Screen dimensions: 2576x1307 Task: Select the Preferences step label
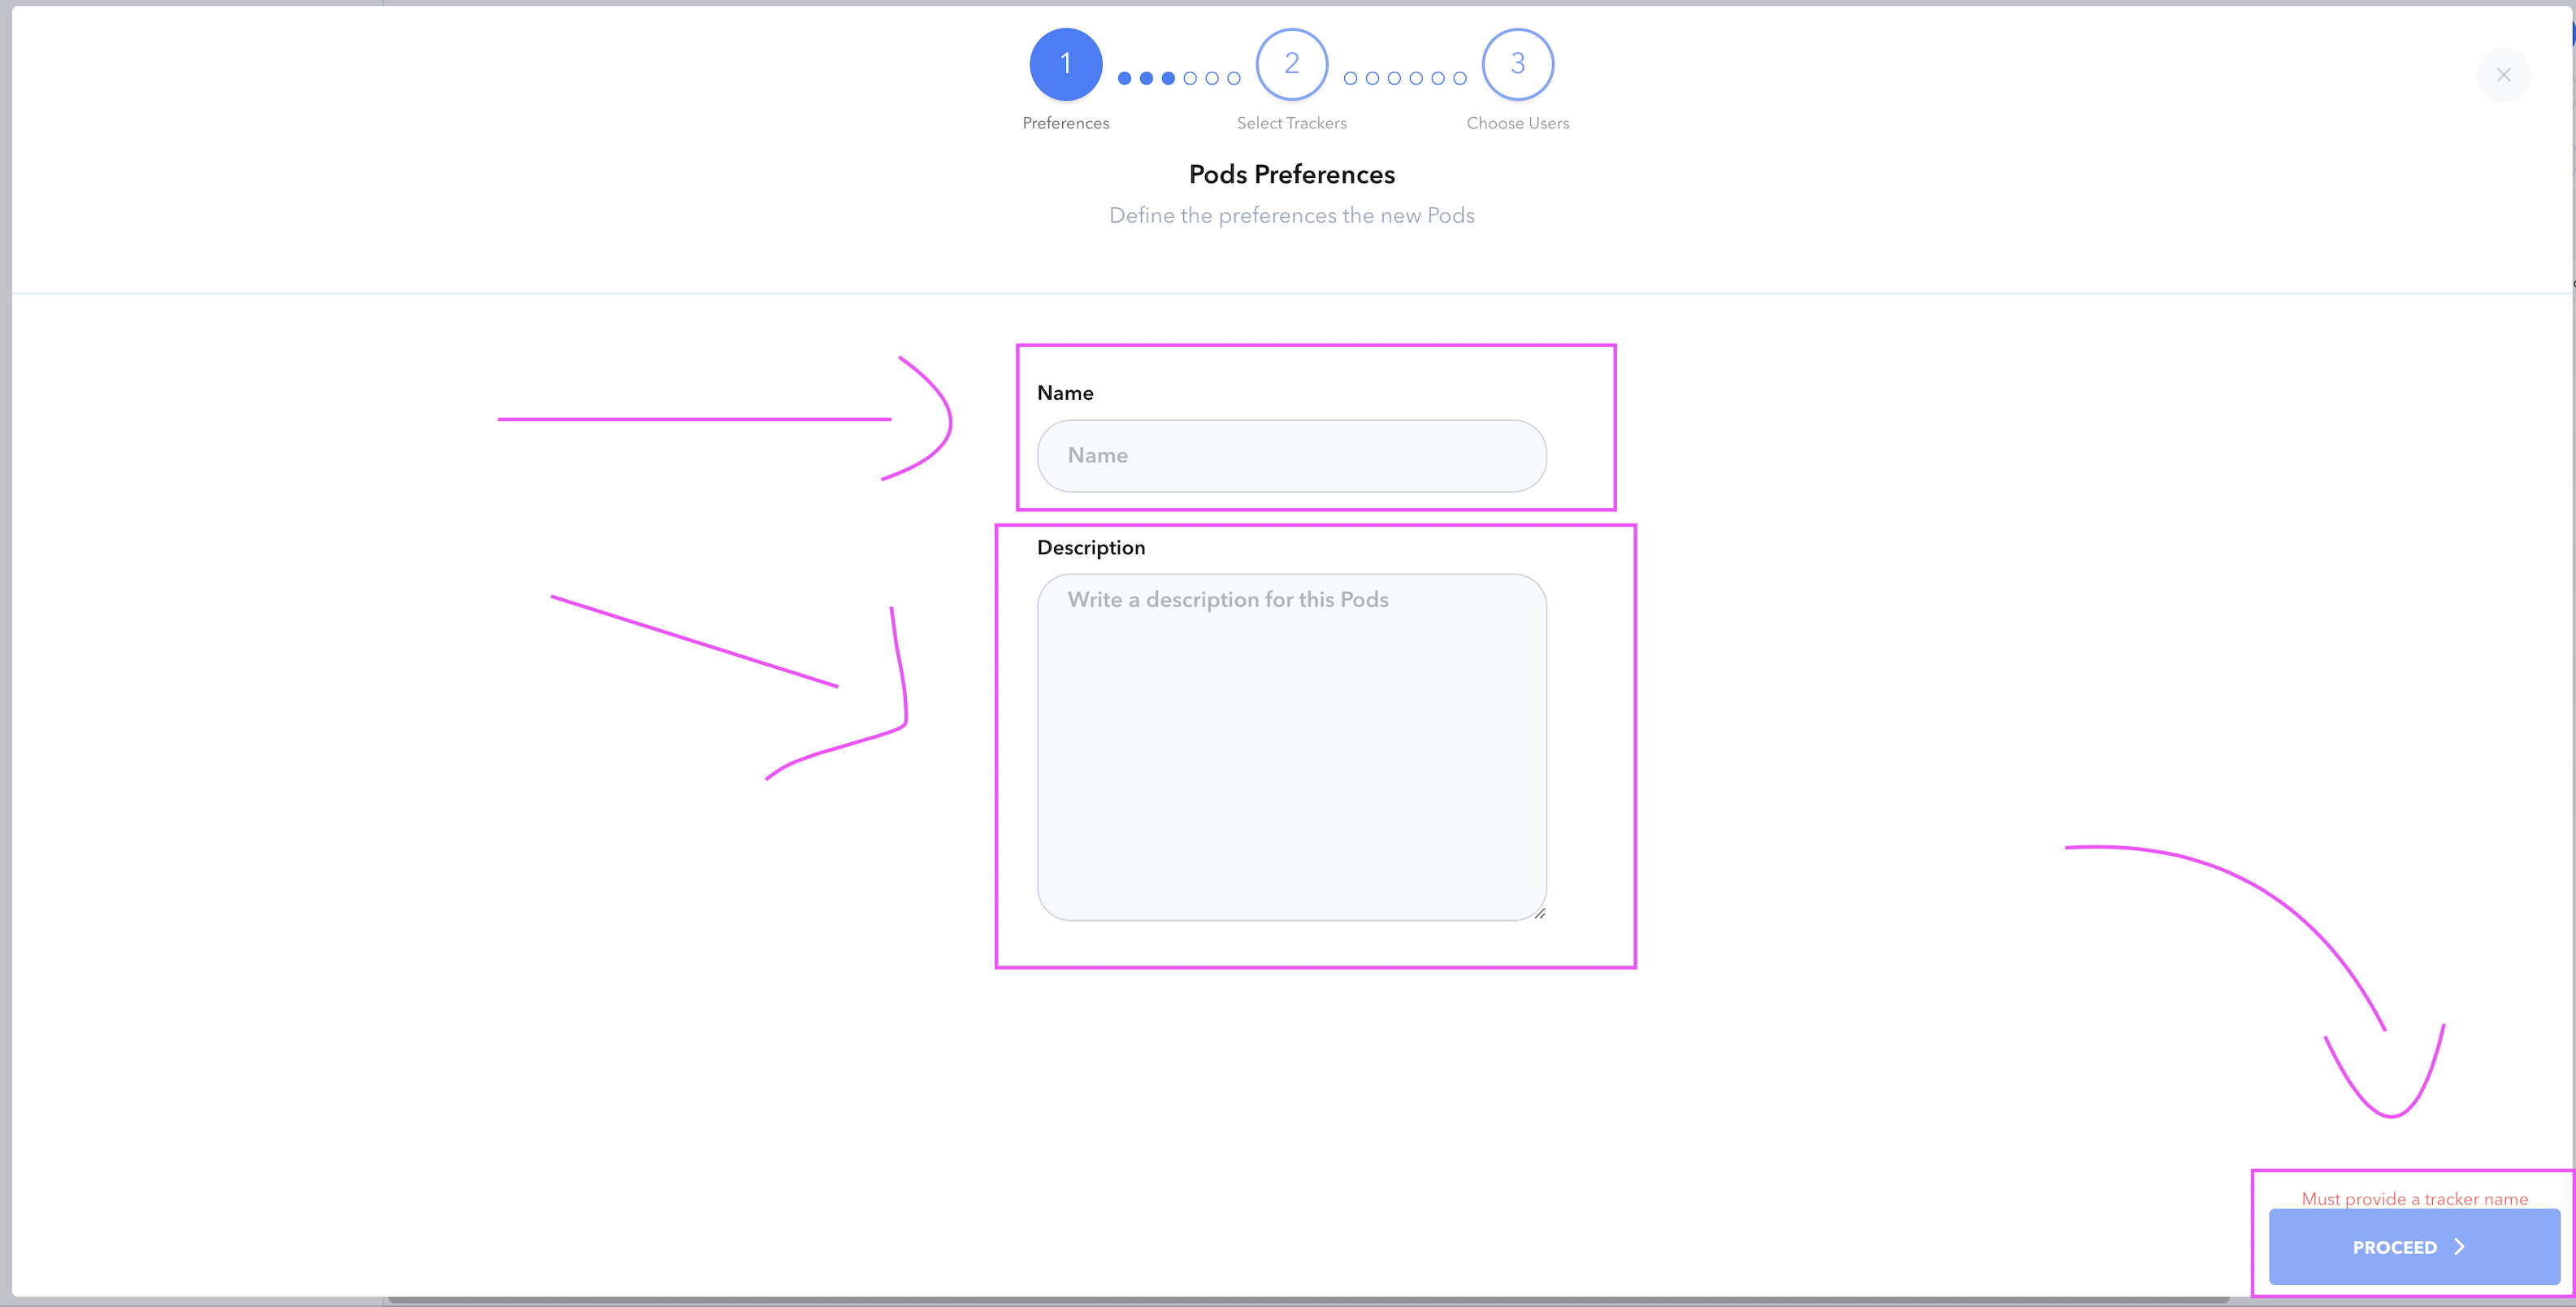(1065, 123)
